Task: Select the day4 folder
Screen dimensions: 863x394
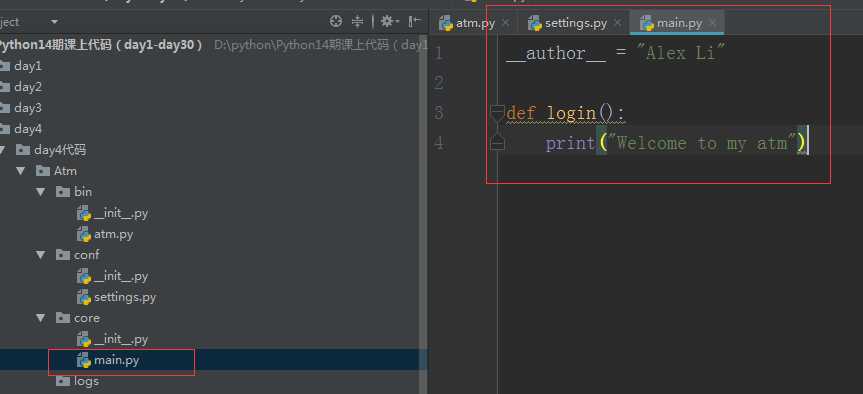Action: click(28, 129)
